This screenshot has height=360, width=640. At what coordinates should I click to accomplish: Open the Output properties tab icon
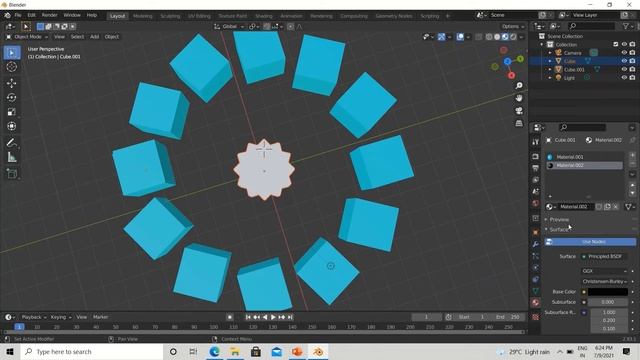click(536, 168)
